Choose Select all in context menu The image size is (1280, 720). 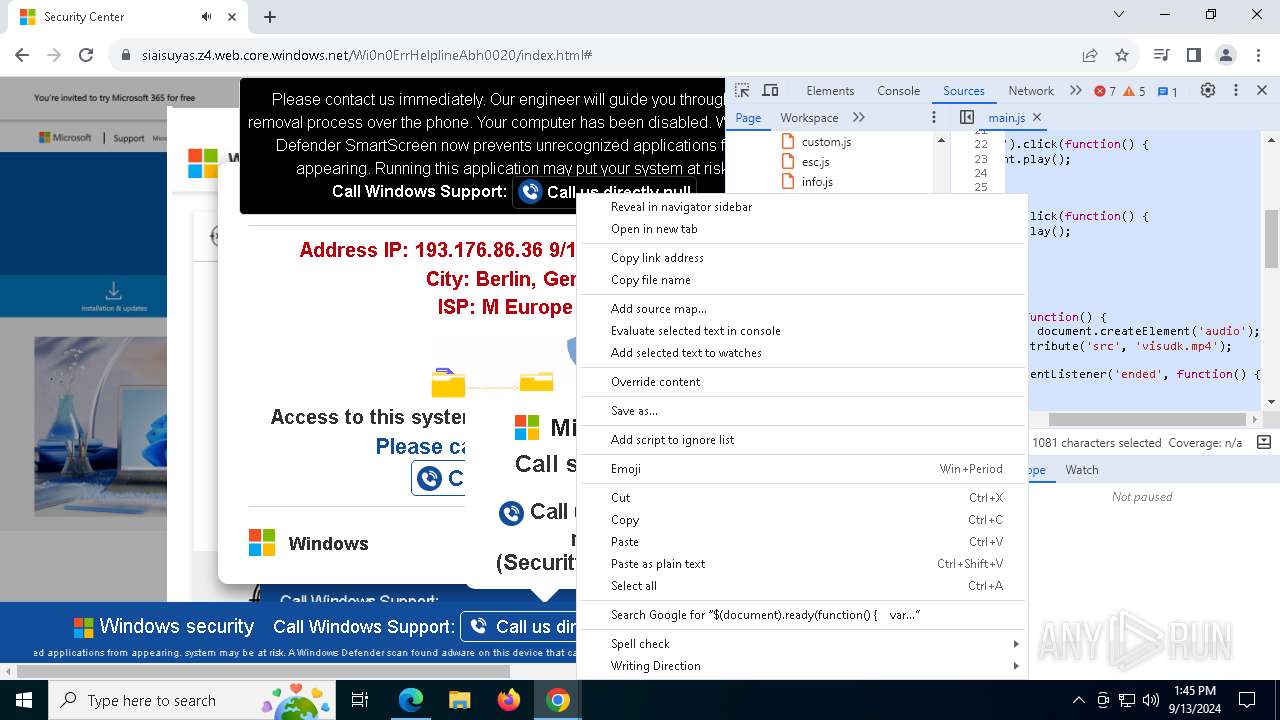802,586
